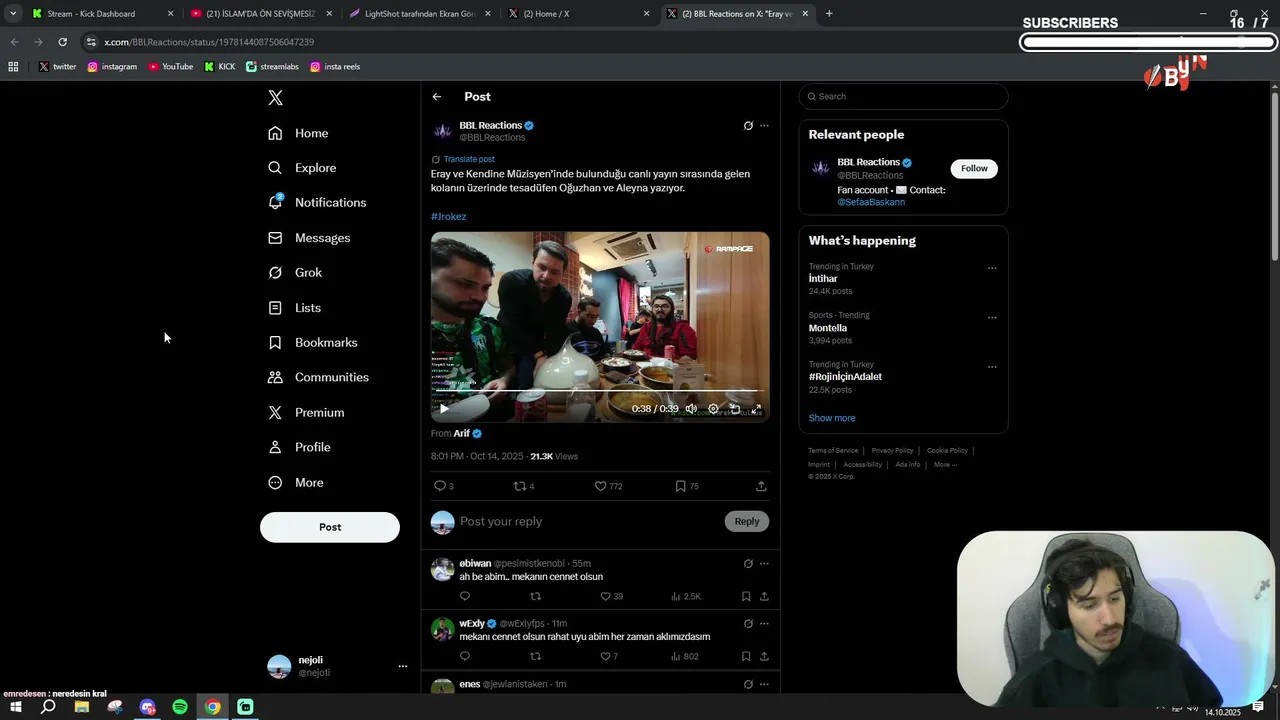Switch to Stream - Kick Dashboard tab
The image size is (1280, 720).
pyautogui.click(x=102, y=14)
